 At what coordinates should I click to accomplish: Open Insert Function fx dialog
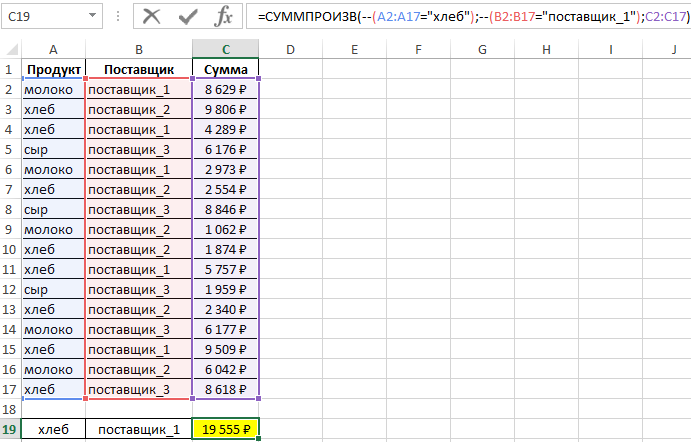point(224,16)
